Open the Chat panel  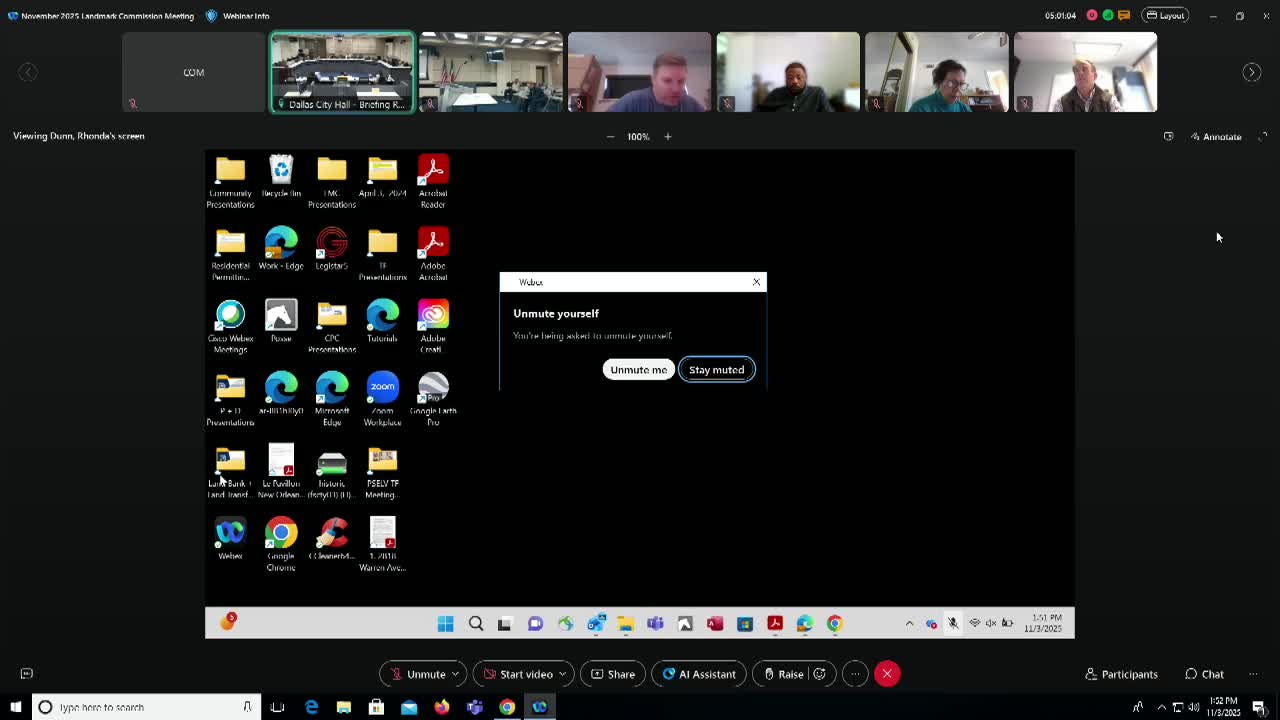tap(1204, 674)
